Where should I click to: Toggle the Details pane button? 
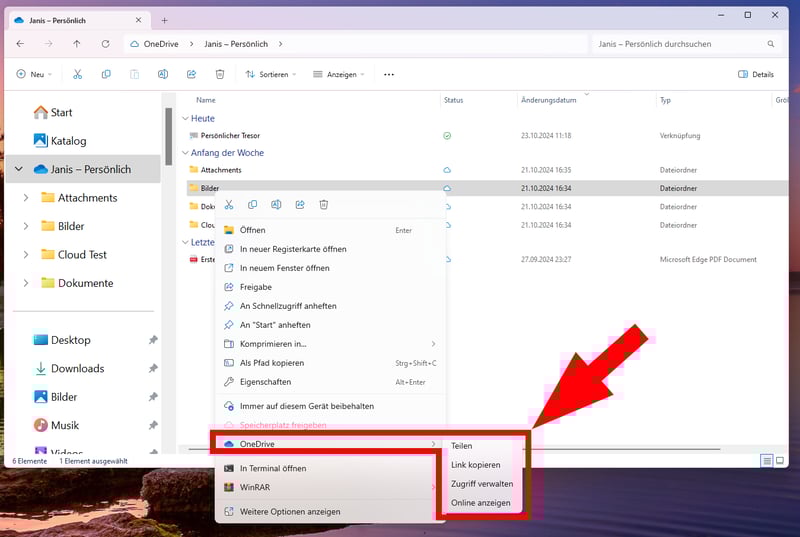(x=756, y=74)
